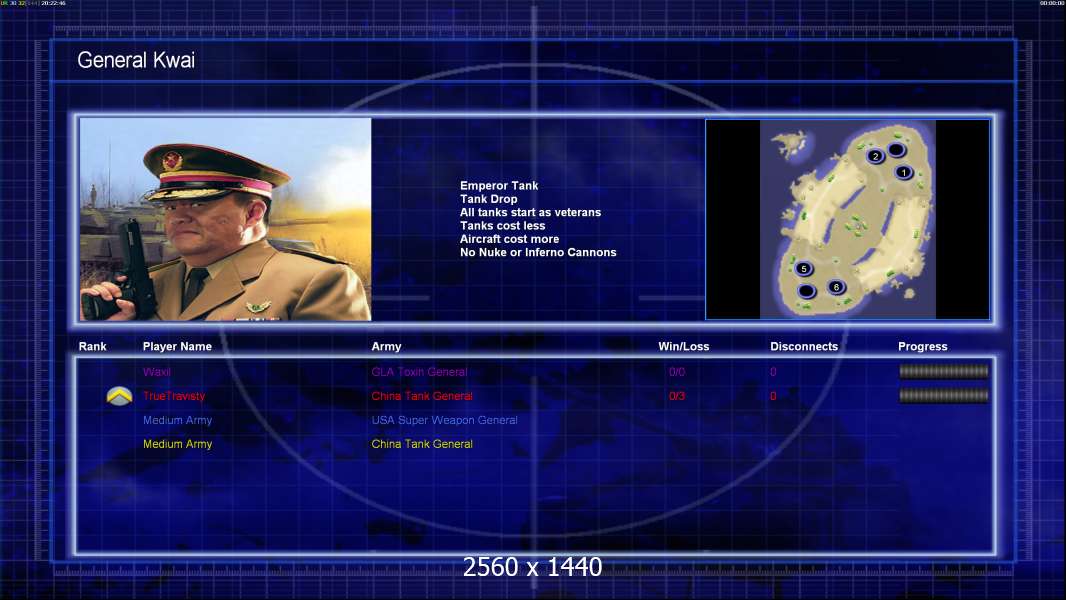Viewport: 1066px width, 600px height.
Task: Click TrueTravisty's disconnects value 0
Action: tap(773, 396)
